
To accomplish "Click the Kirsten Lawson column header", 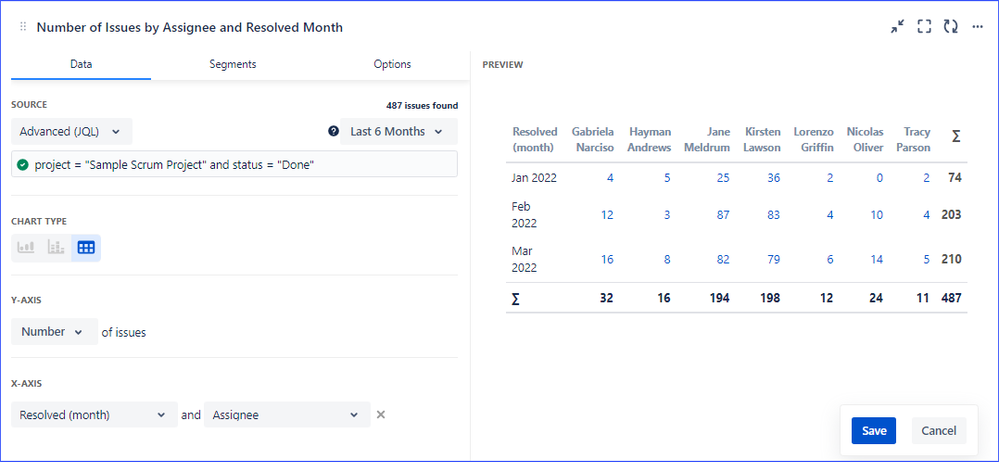I will point(762,140).
